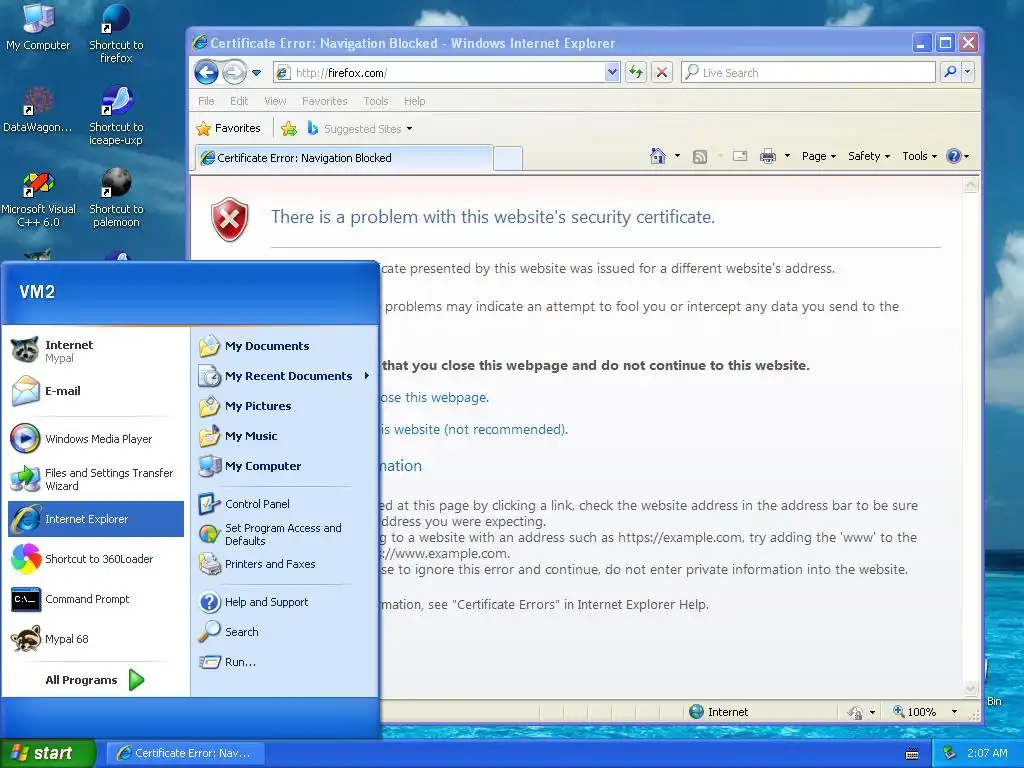The image size is (1024, 768).
Task: Open My Music folder
Action: (x=285, y=436)
